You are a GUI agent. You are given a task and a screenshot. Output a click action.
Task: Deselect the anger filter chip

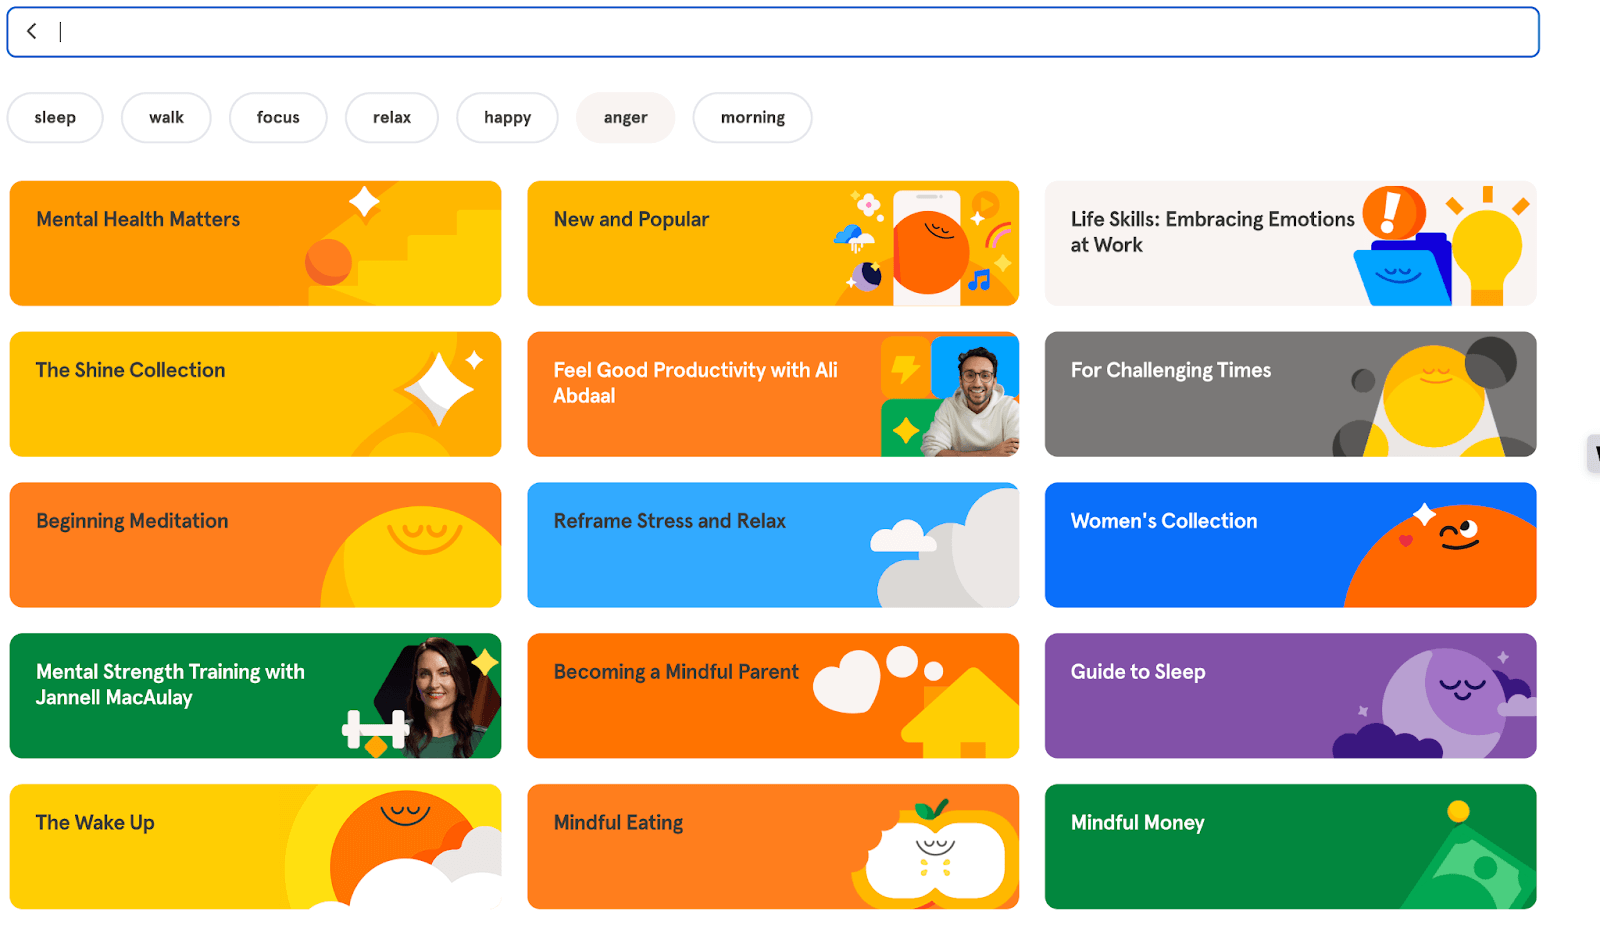[625, 117]
